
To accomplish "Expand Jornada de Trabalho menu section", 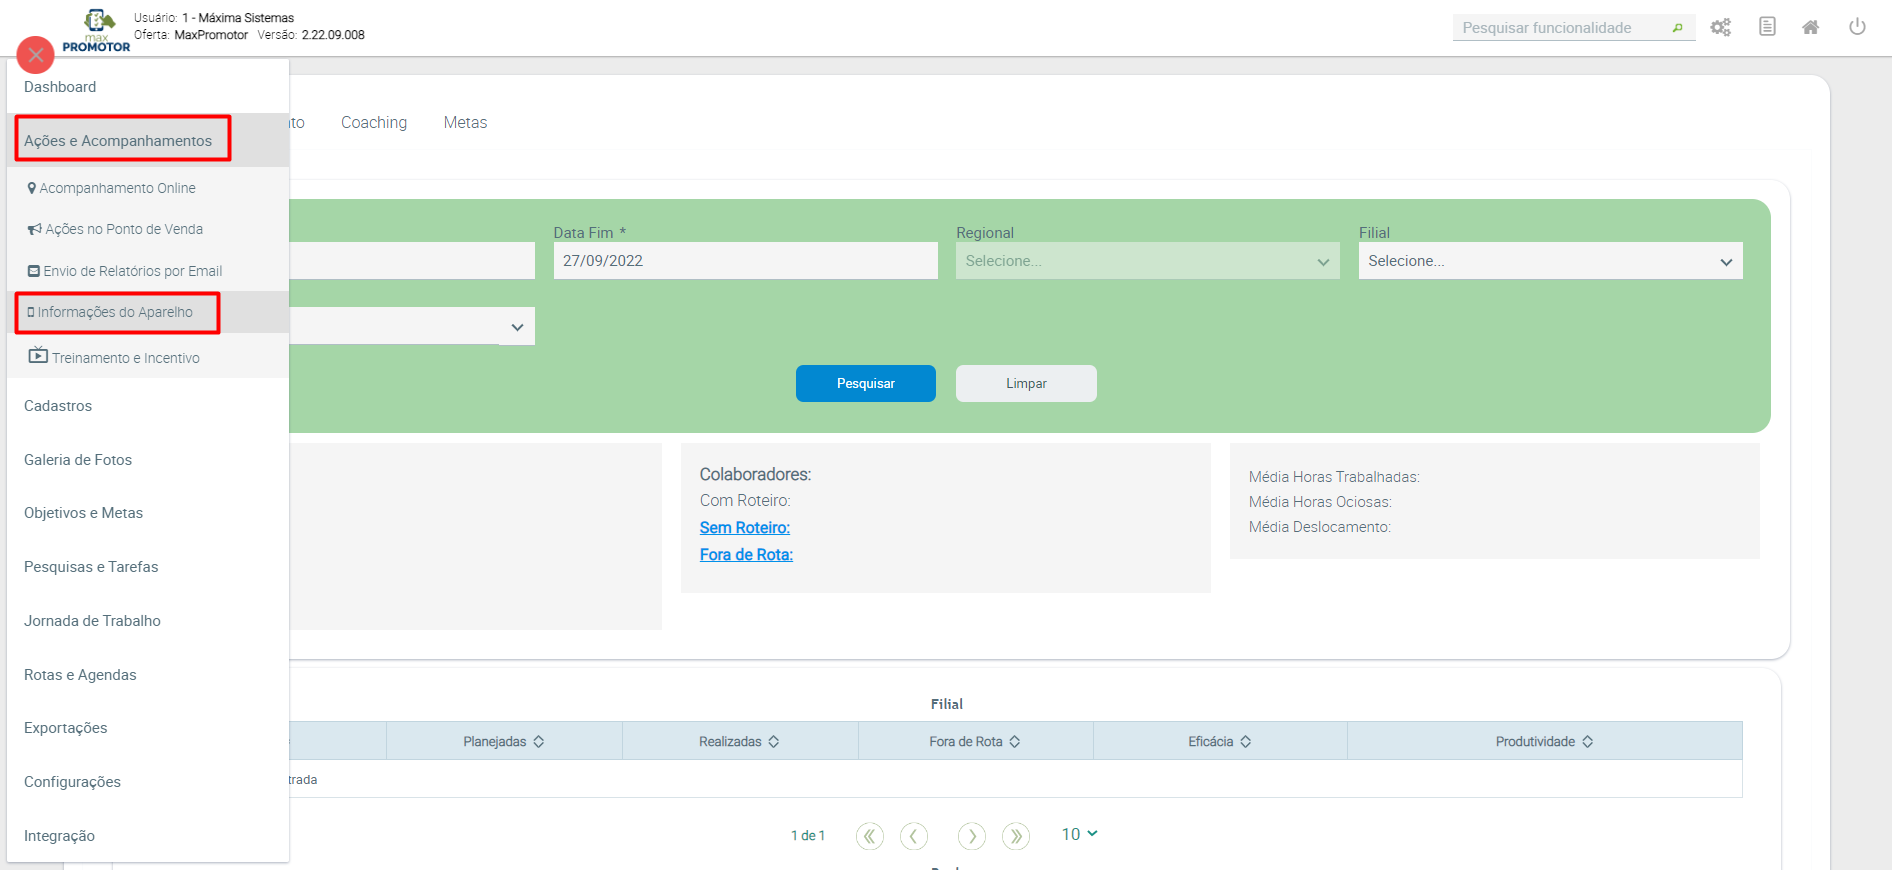I will pos(148,621).
